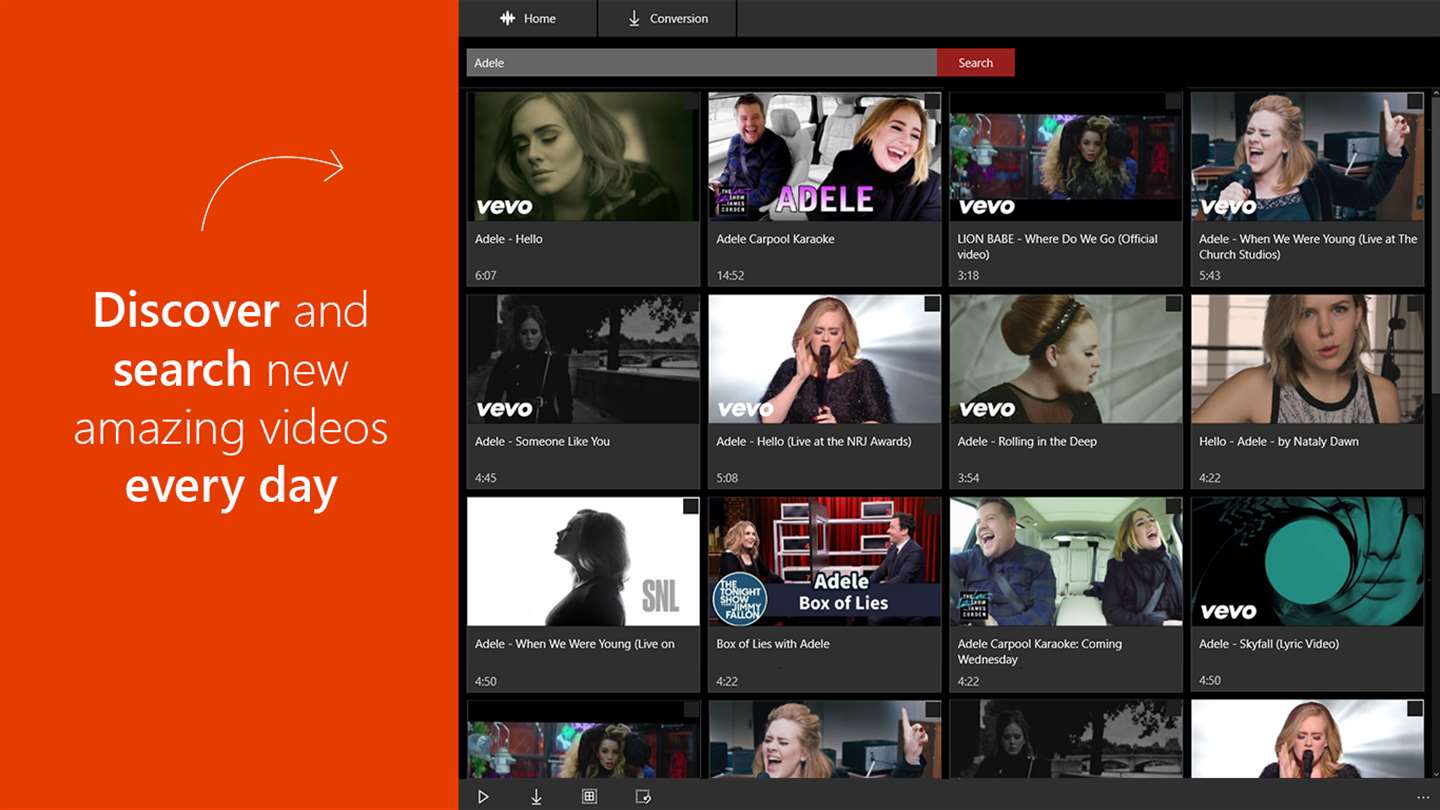Screen dimensions: 1440x810
Task: Click the title 'LION BABE - Where Do We Go (Official video)'
Action: [x=1057, y=246]
